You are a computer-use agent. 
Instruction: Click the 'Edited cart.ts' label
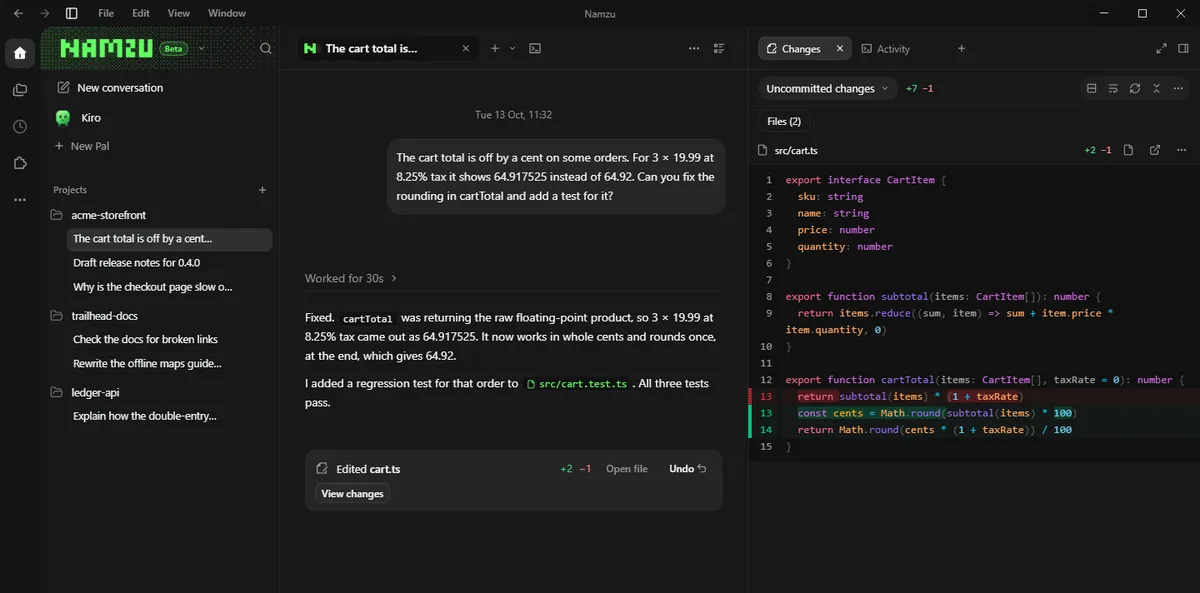pos(368,469)
